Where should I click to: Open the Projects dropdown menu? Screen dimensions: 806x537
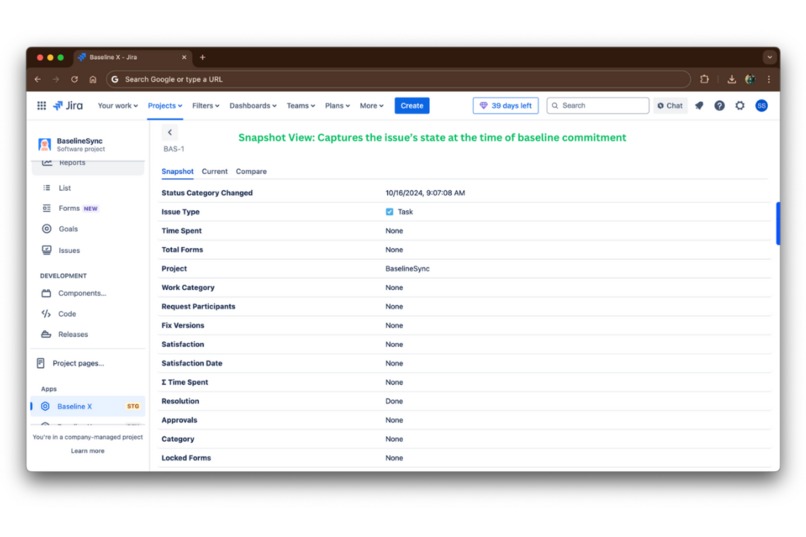[165, 105]
